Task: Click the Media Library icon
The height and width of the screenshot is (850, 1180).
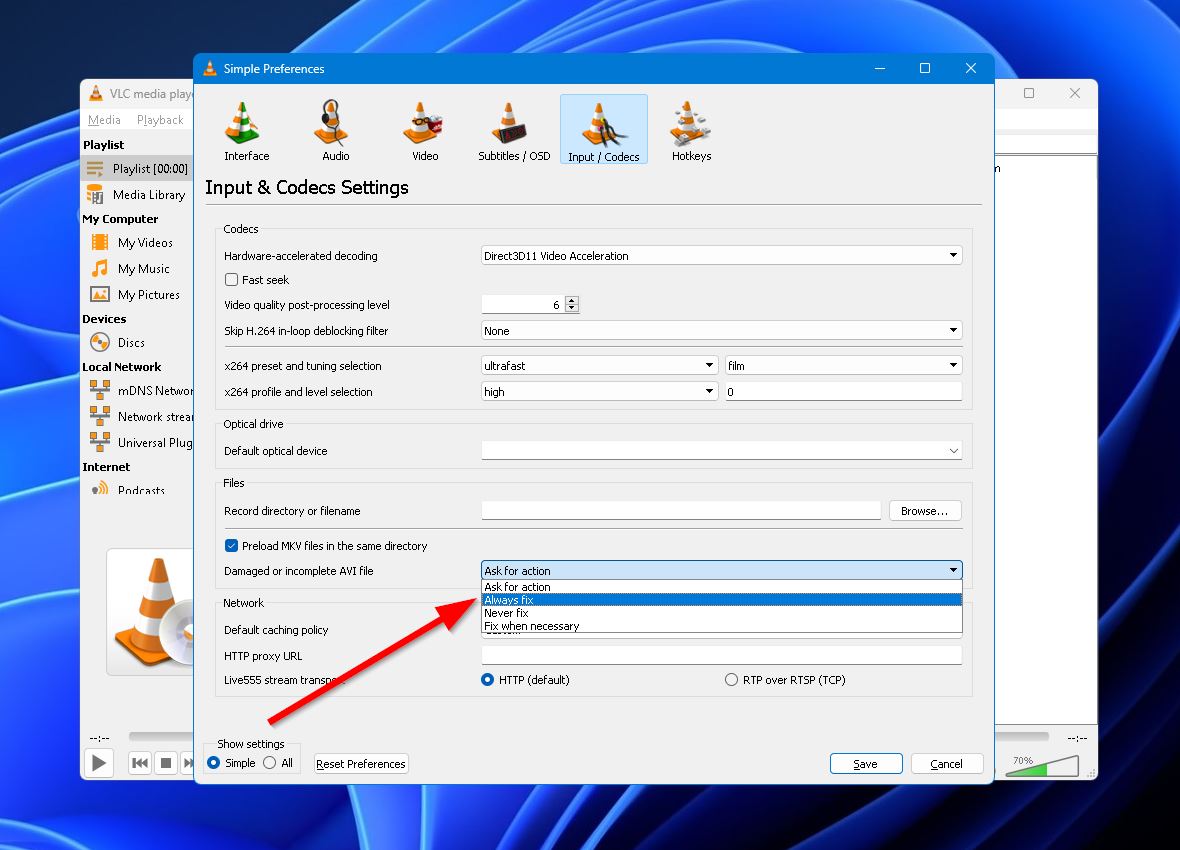Action: tap(95, 194)
